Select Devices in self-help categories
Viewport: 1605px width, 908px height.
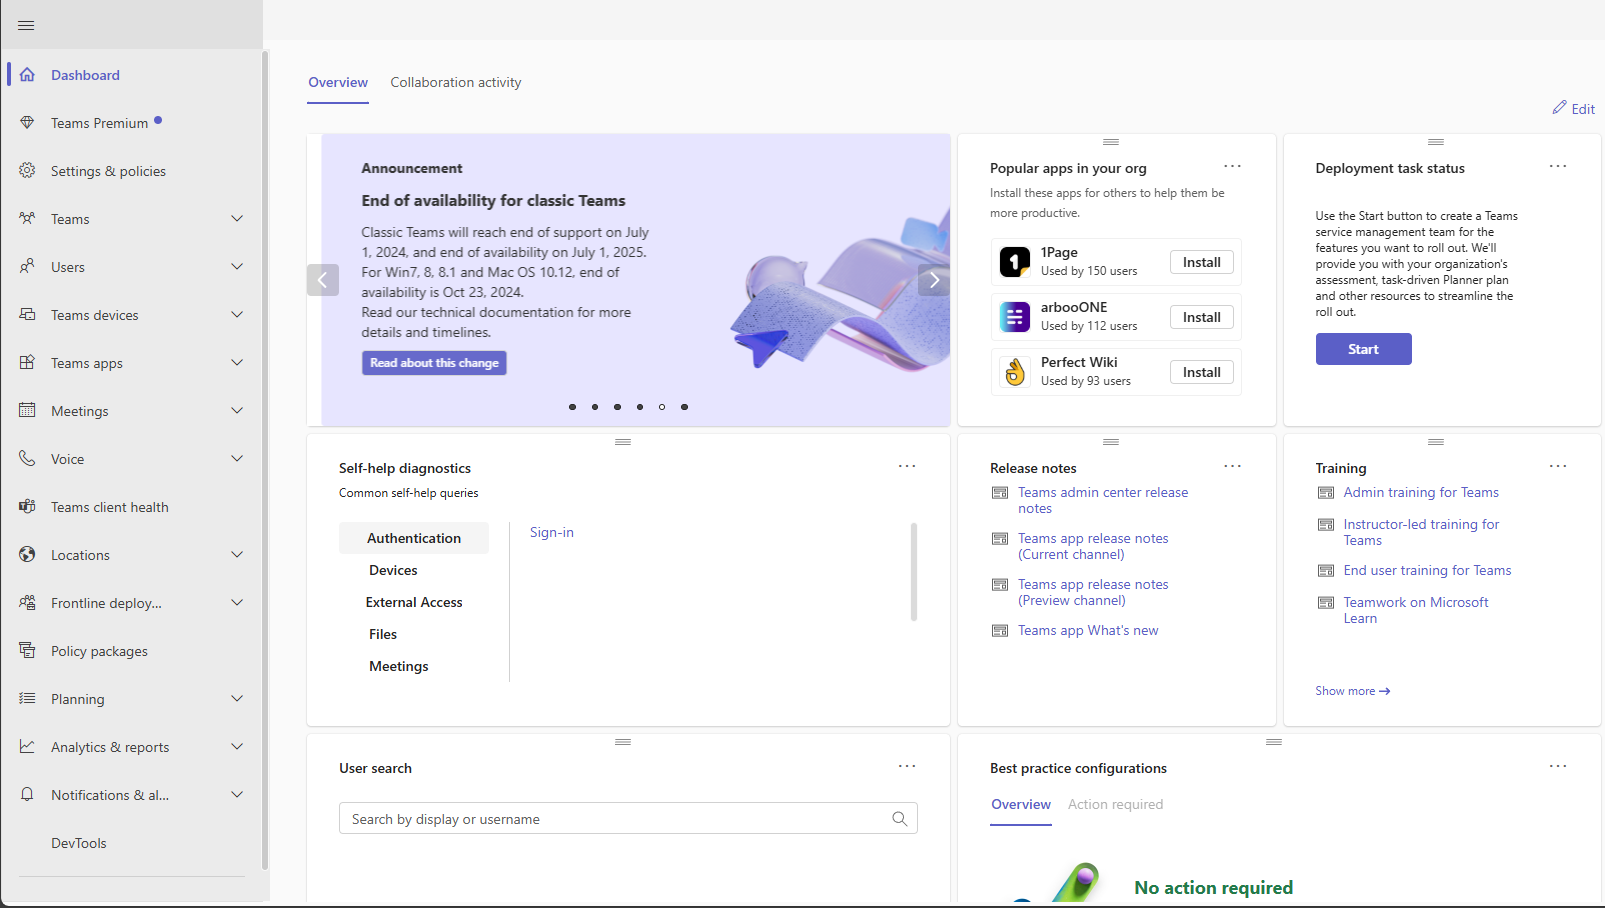click(x=393, y=570)
